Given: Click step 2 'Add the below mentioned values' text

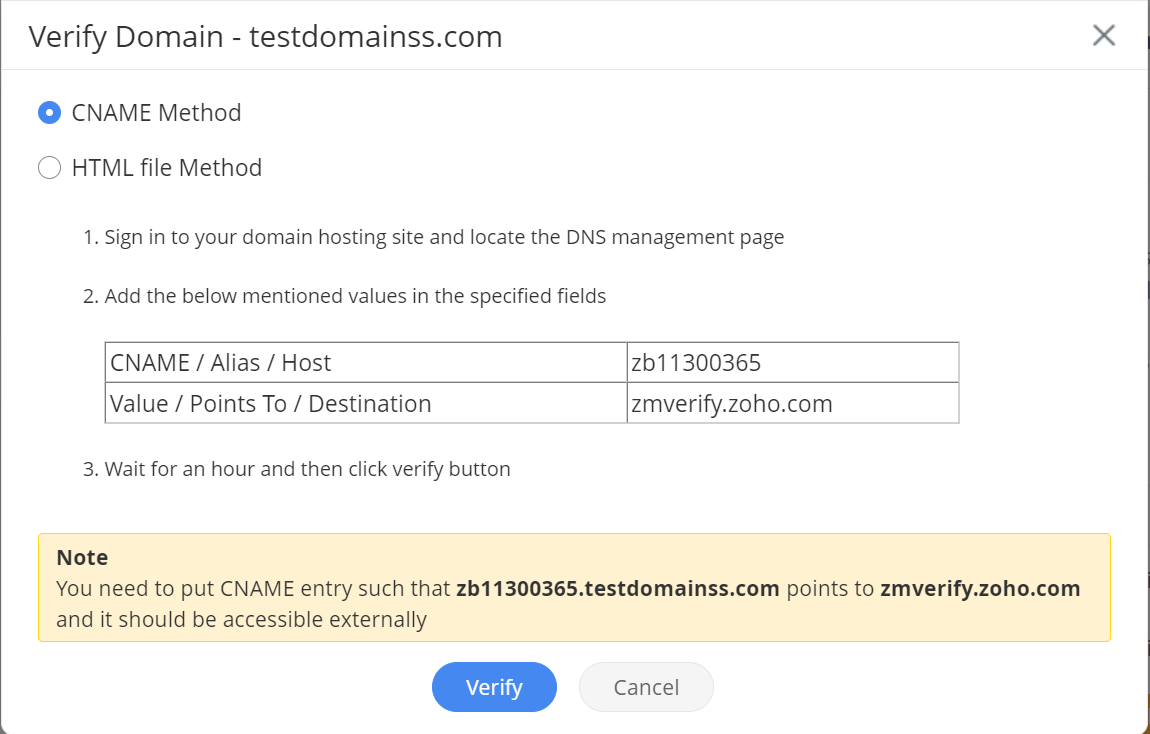Looking at the screenshot, I should [355, 296].
